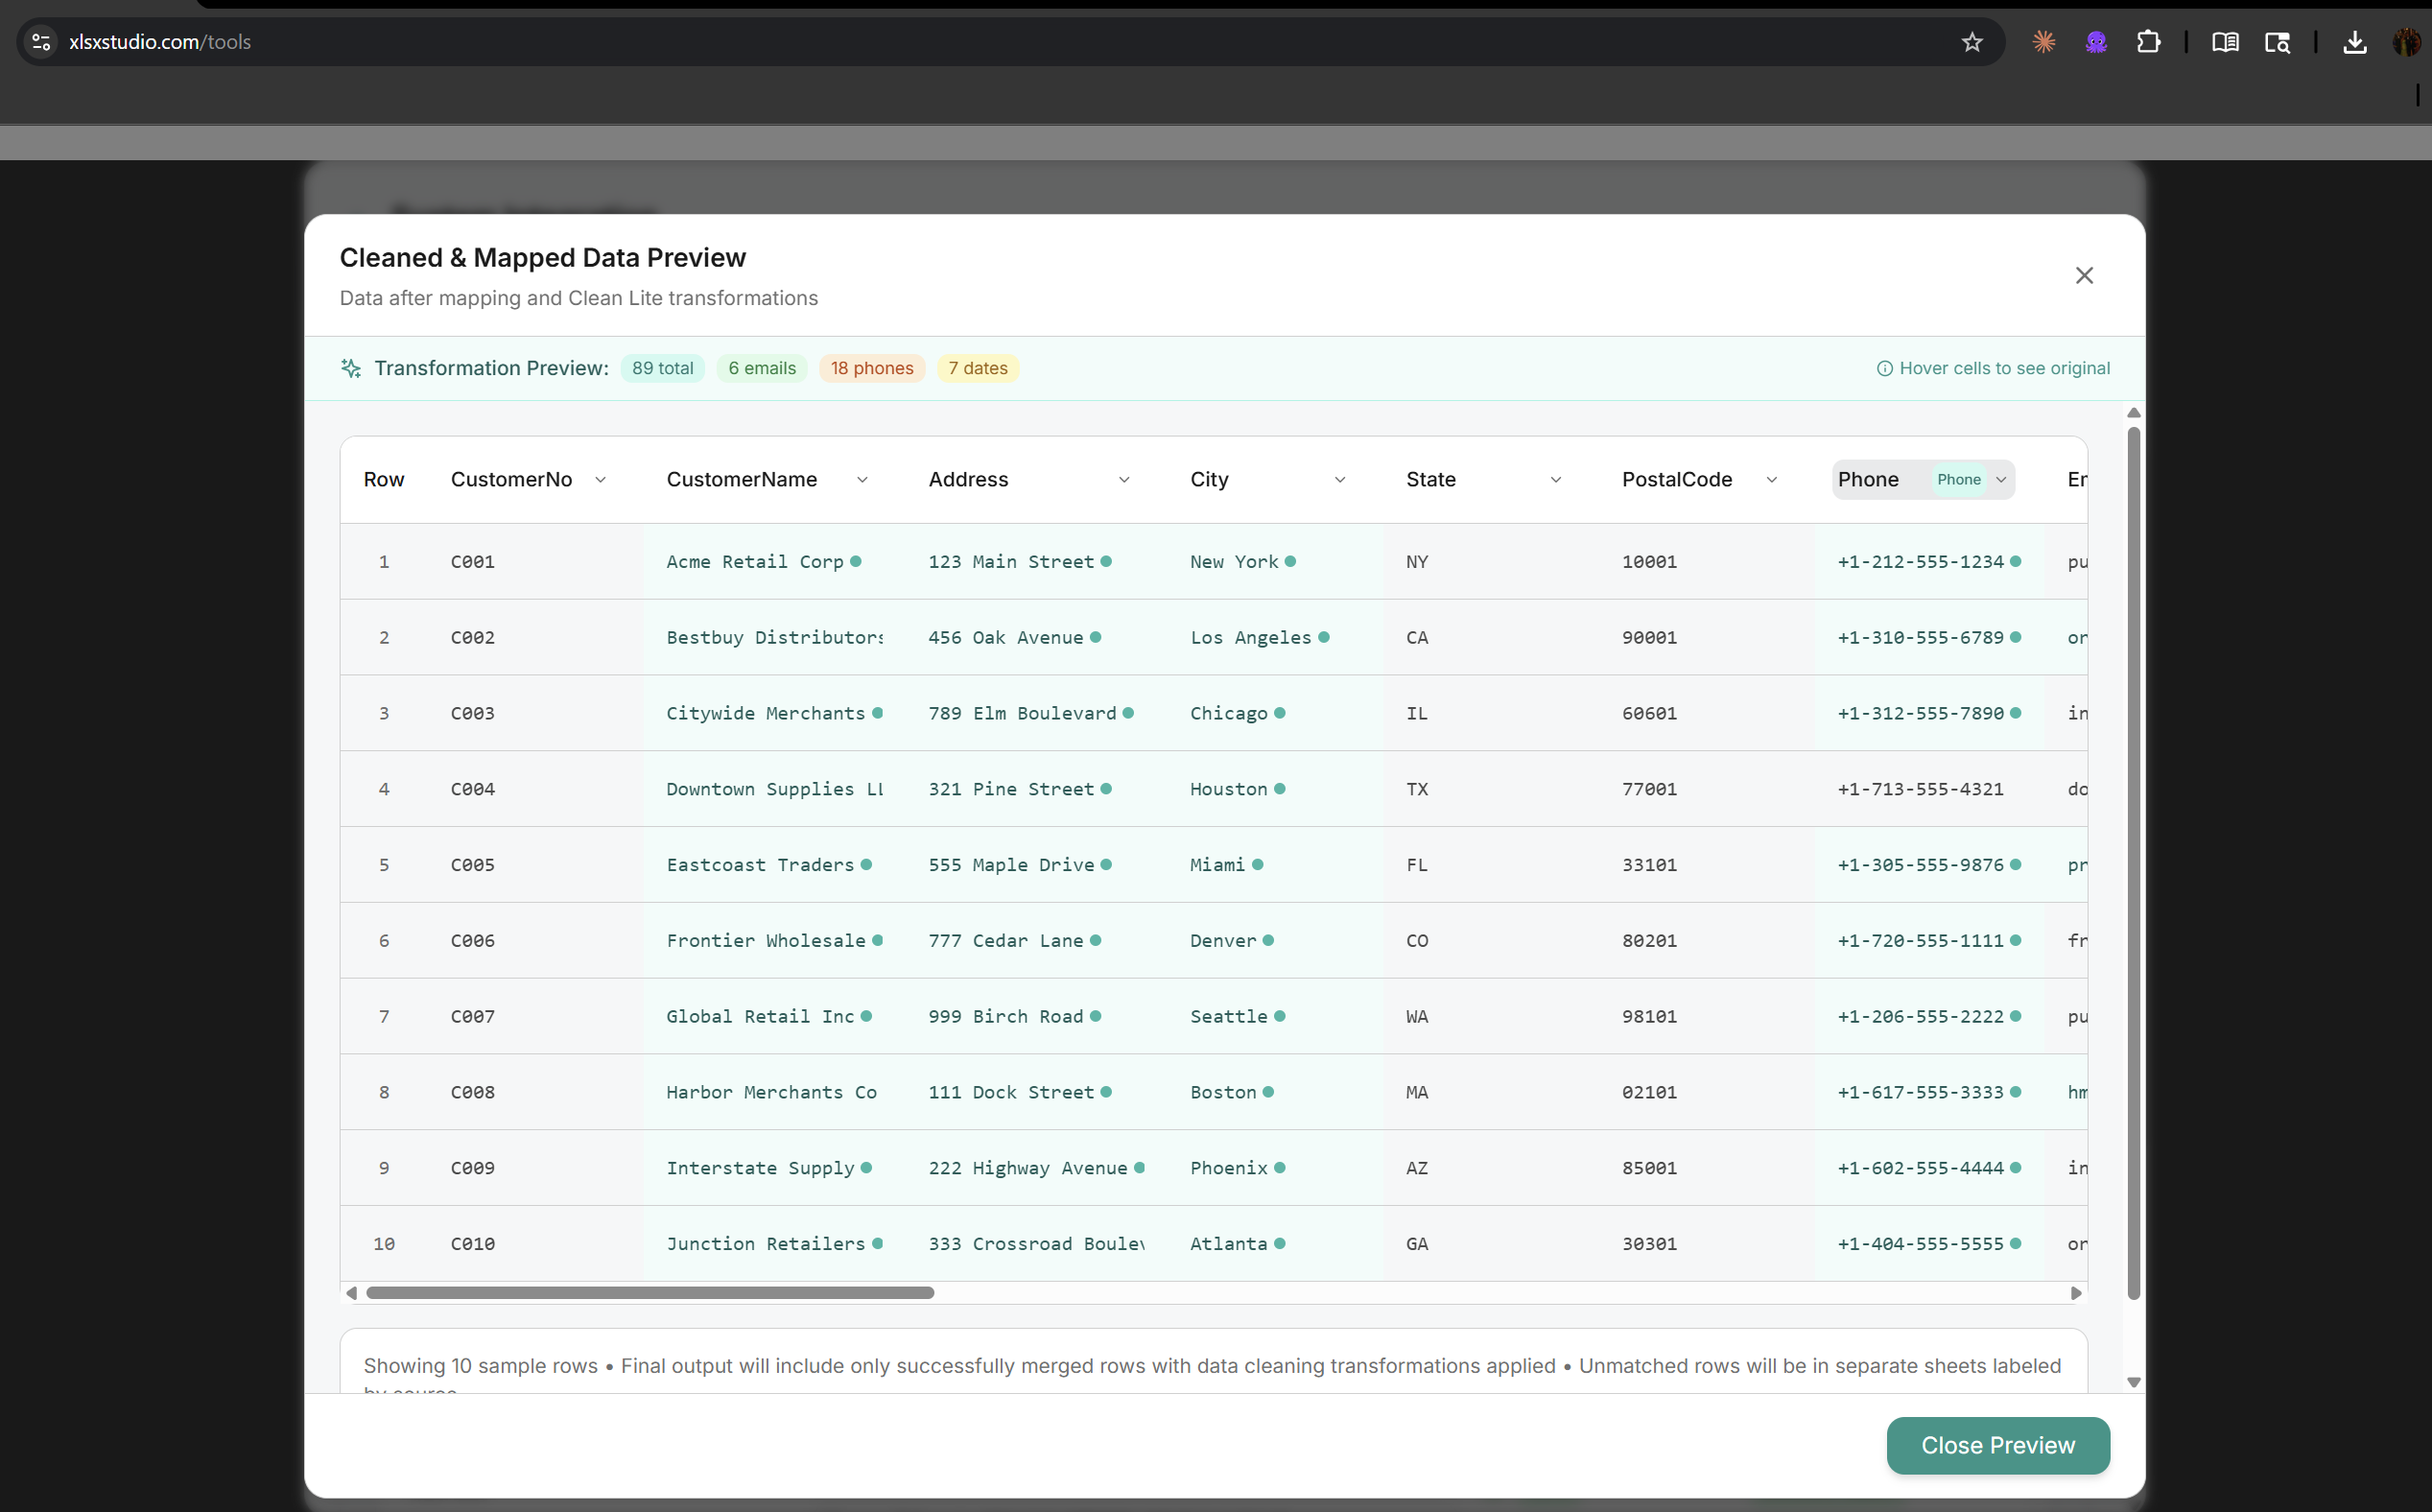Click the site information icon in address bar

click(x=41, y=42)
